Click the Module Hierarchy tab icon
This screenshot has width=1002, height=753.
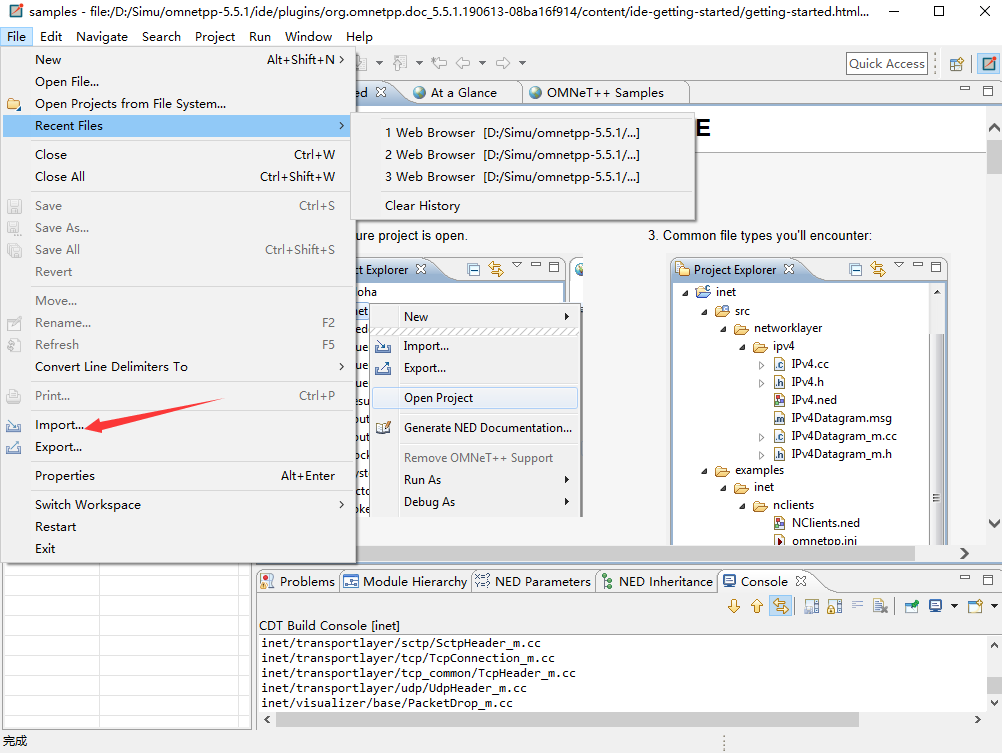point(351,581)
